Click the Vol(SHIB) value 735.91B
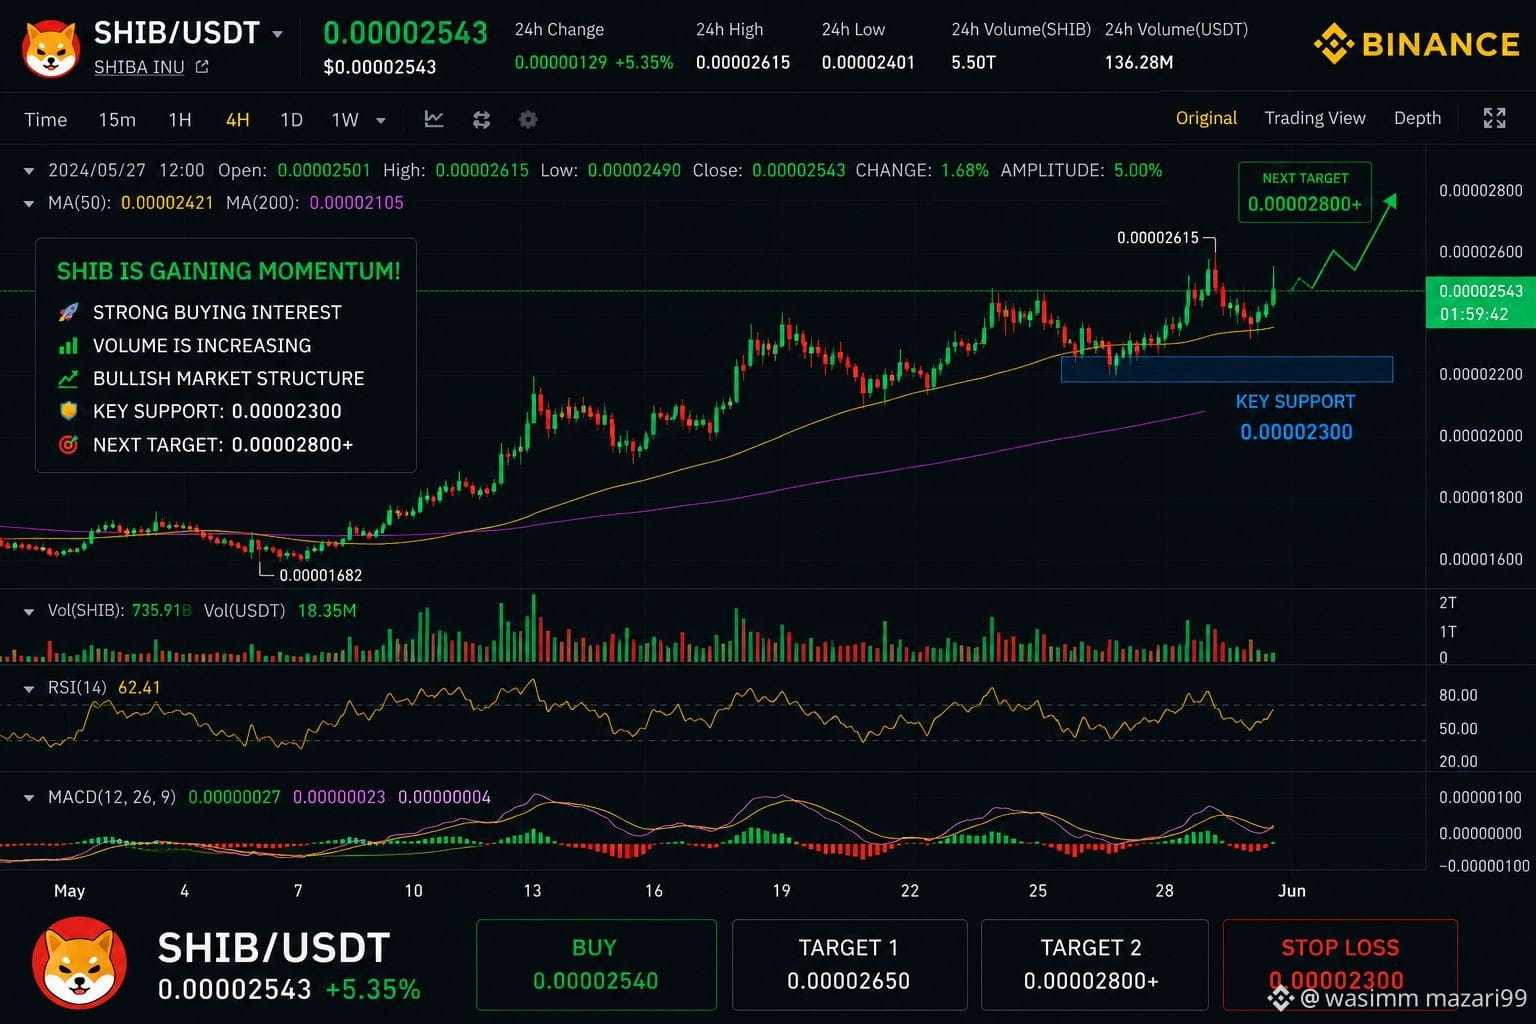The width and height of the screenshot is (1536, 1024). [x=161, y=610]
